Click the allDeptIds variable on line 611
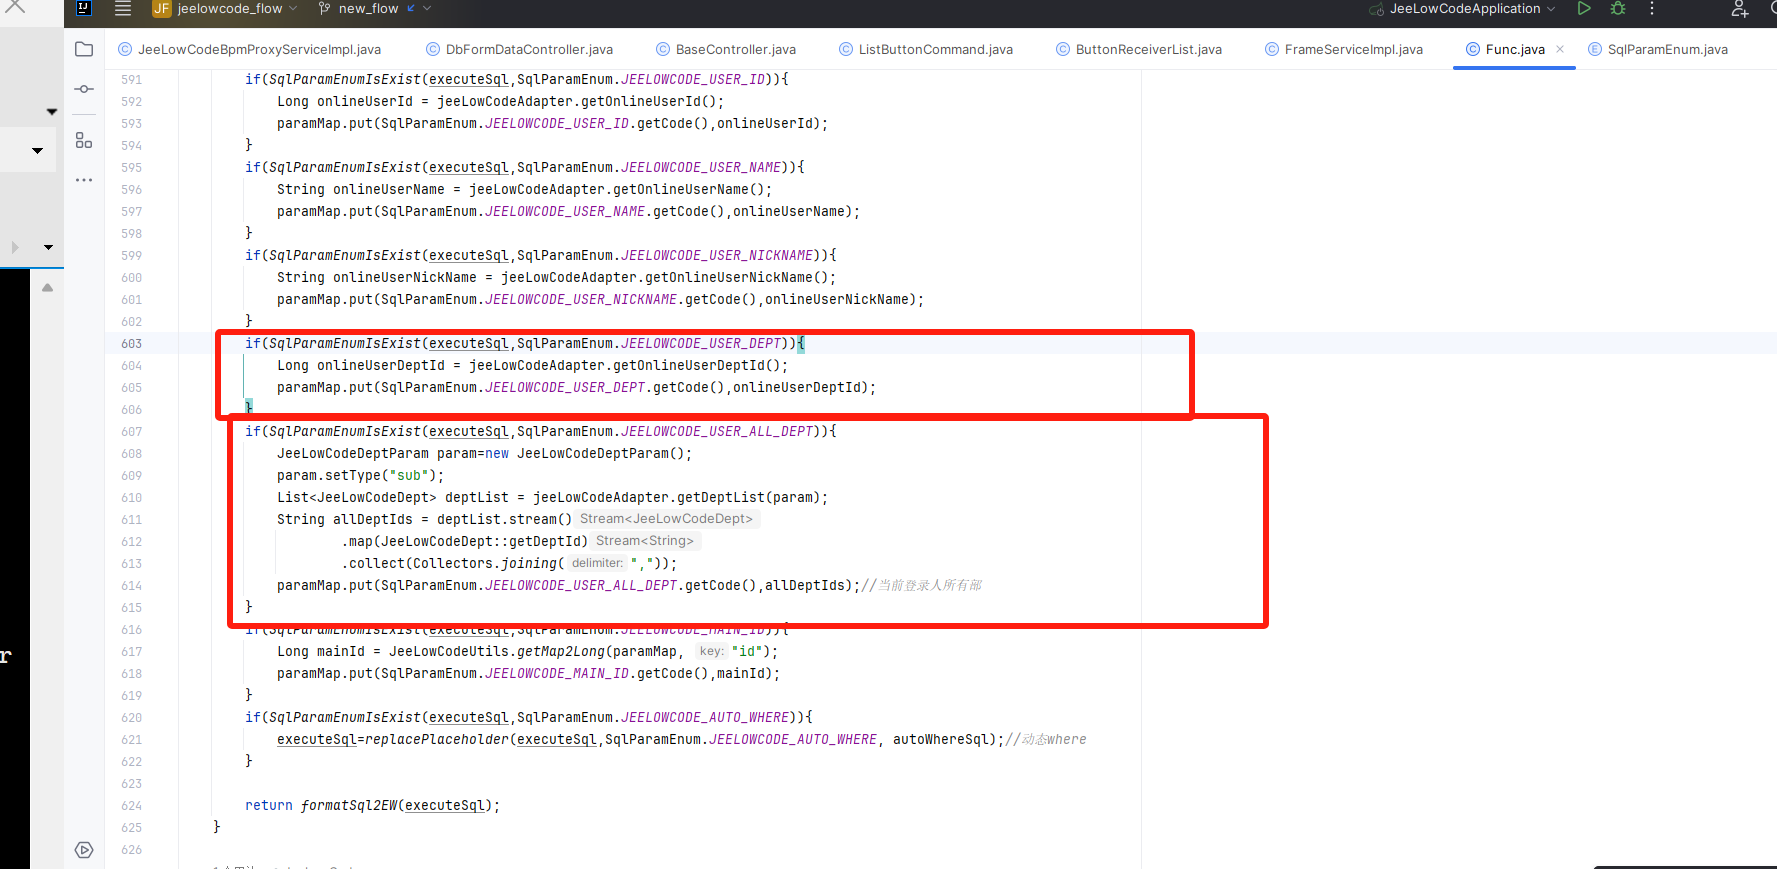Image resolution: width=1777 pixels, height=869 pixels. [373, 519]
